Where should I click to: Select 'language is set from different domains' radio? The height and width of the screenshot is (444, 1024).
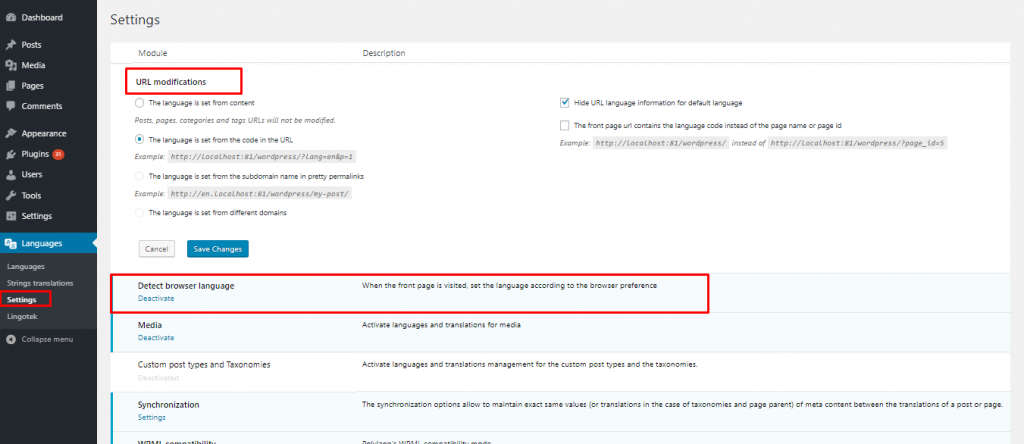click(x=139, y=212)
